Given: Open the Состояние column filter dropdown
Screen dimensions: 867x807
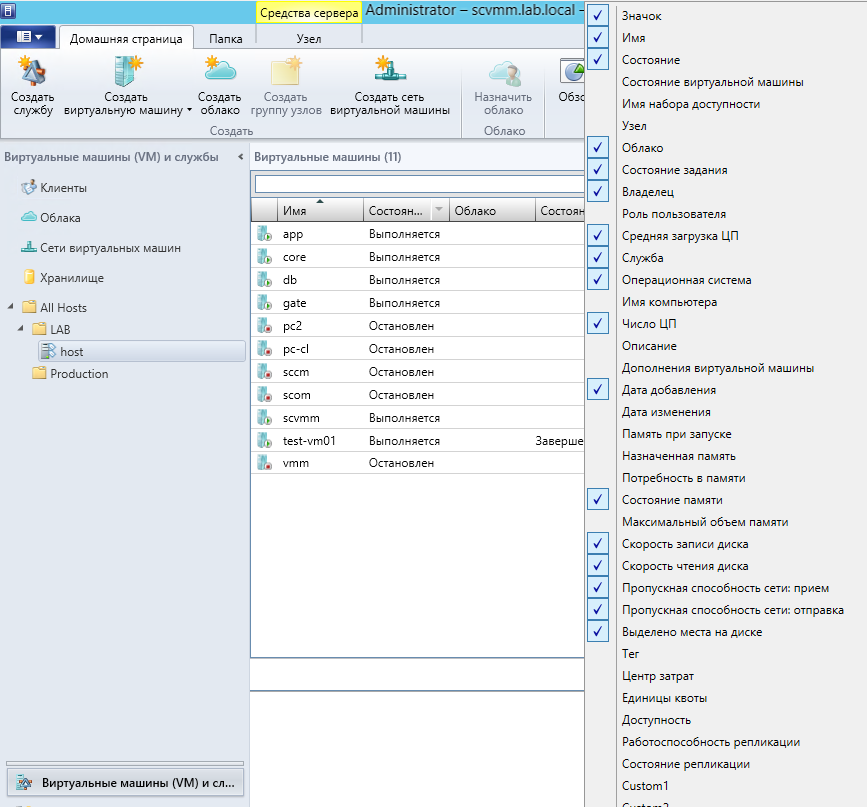Looking at the screenshot, I should pyautogui.click(x=437, y=211).
